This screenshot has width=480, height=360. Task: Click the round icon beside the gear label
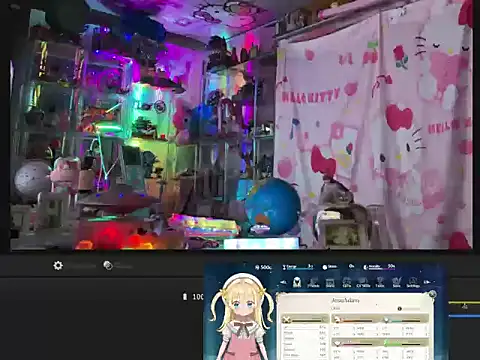point(108,265)
